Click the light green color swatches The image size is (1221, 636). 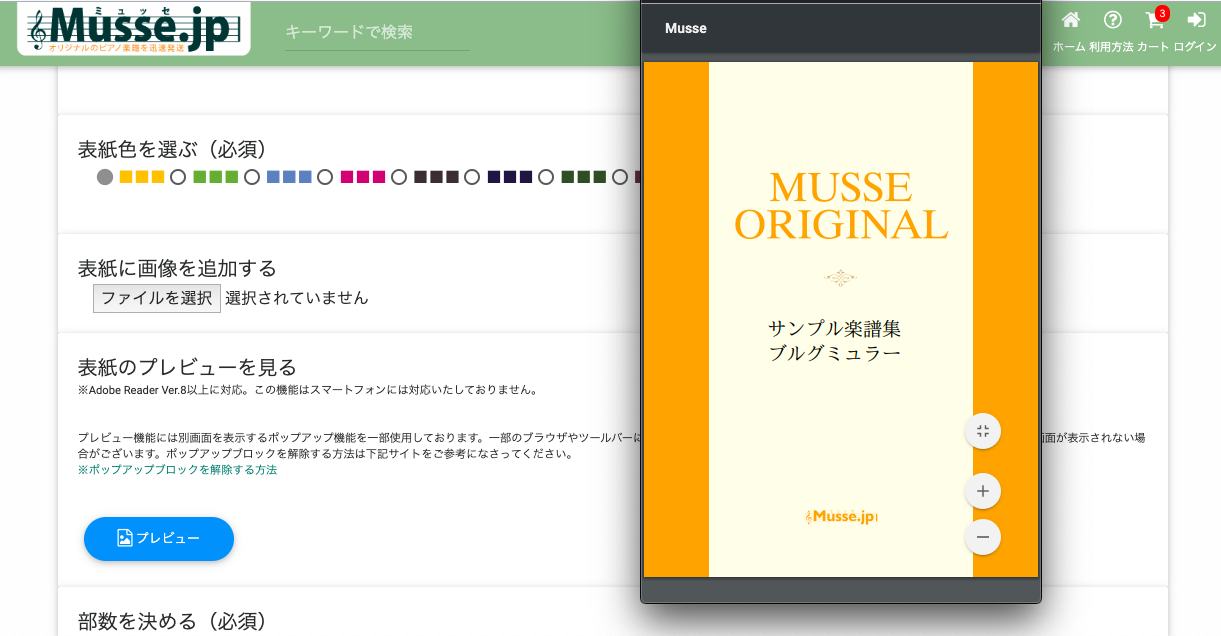(x=215, y=177)
